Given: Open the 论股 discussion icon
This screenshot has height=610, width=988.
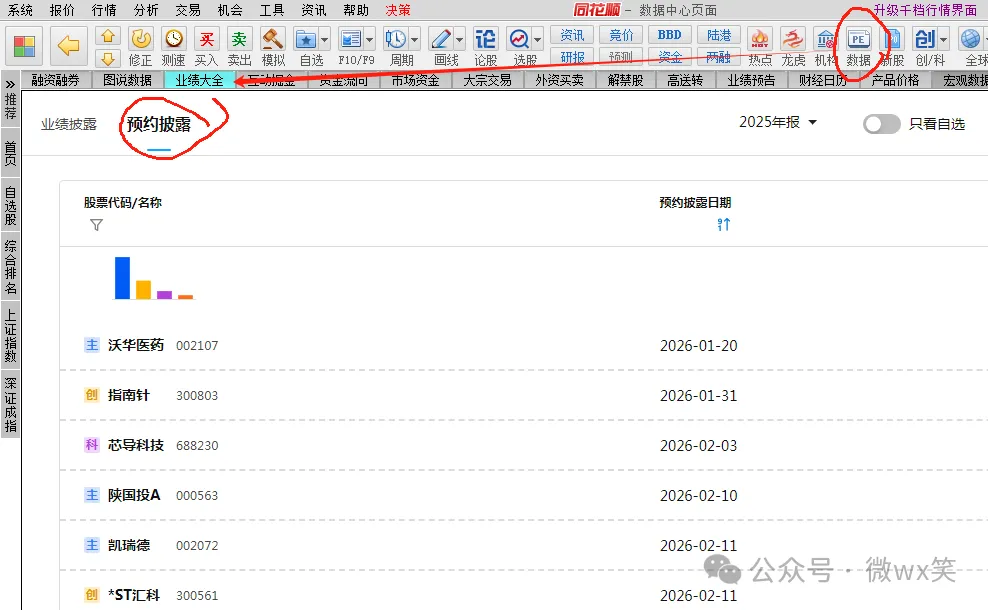Looking at the screenshot, I should 485,40.
